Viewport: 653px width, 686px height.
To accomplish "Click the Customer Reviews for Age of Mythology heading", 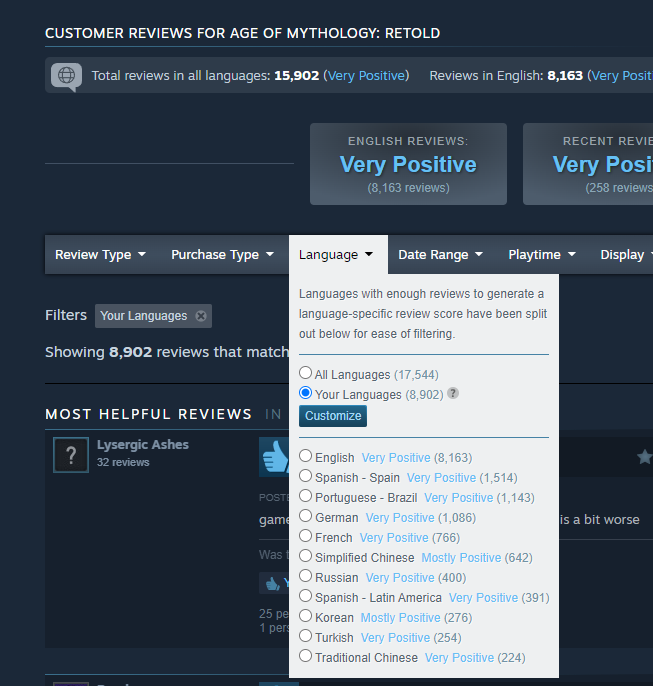I will coord(243,33).
